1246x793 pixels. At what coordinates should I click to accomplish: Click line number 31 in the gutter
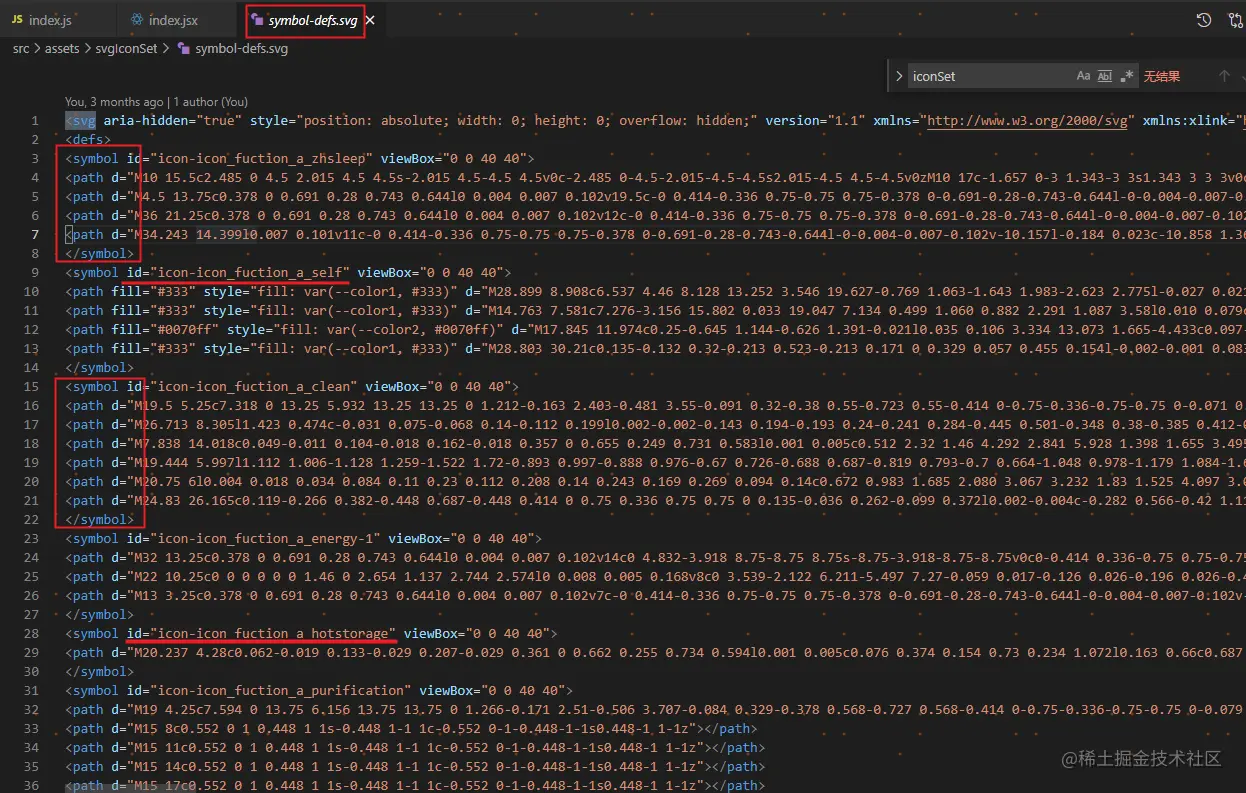(32, 690)
